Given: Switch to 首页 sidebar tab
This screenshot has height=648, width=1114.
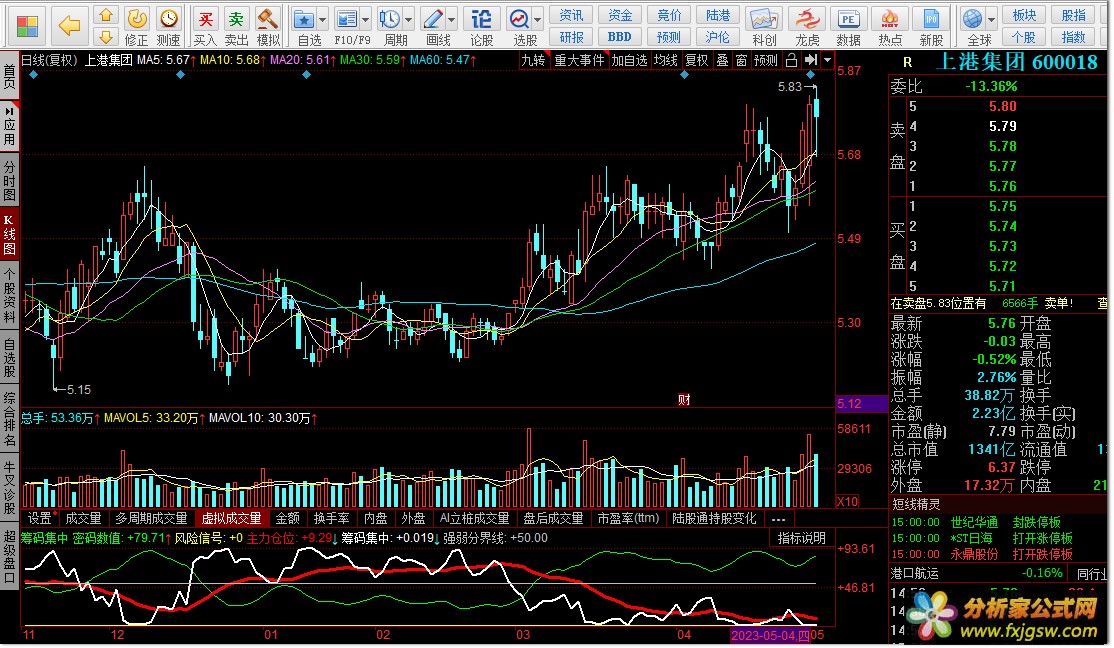Looking at the screenshot, I should coord(9,77).
